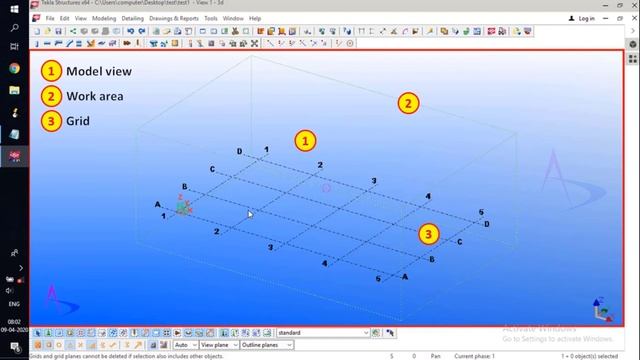Open the four-squares side panel icon
This screenshot has height=360, width=640.
(x=633, y=59)
